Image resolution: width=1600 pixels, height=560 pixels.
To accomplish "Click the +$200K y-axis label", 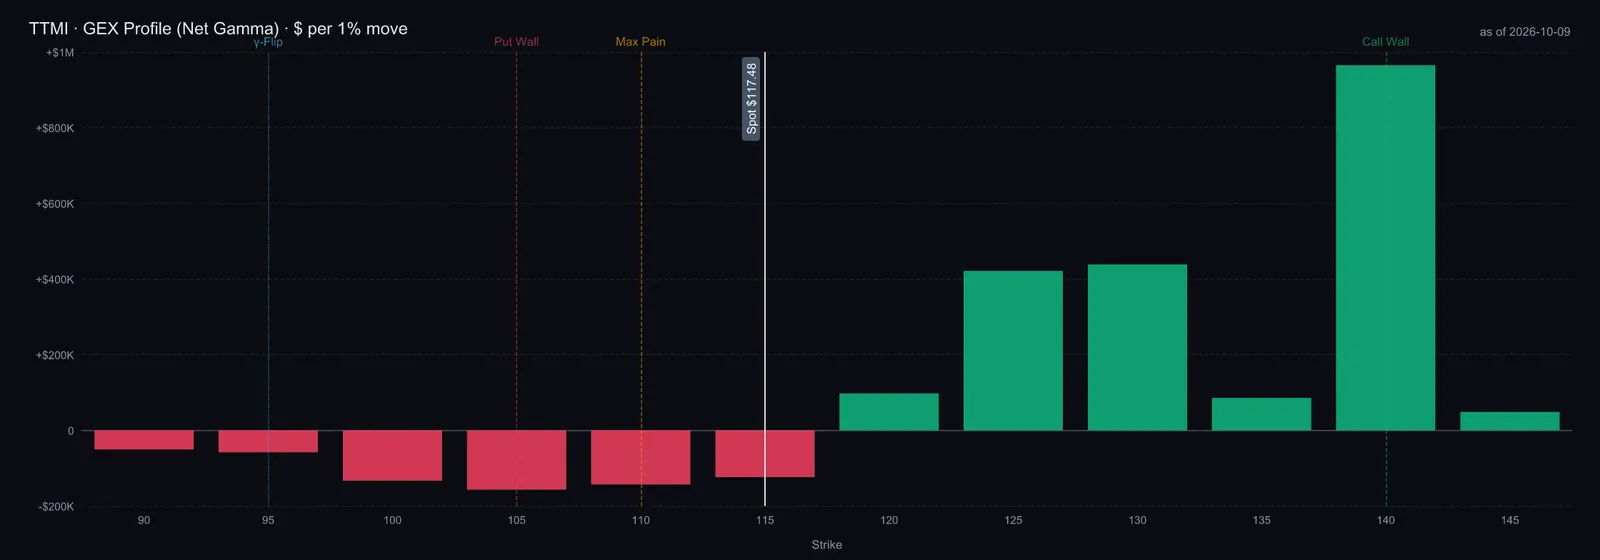I will click(55, 355).
